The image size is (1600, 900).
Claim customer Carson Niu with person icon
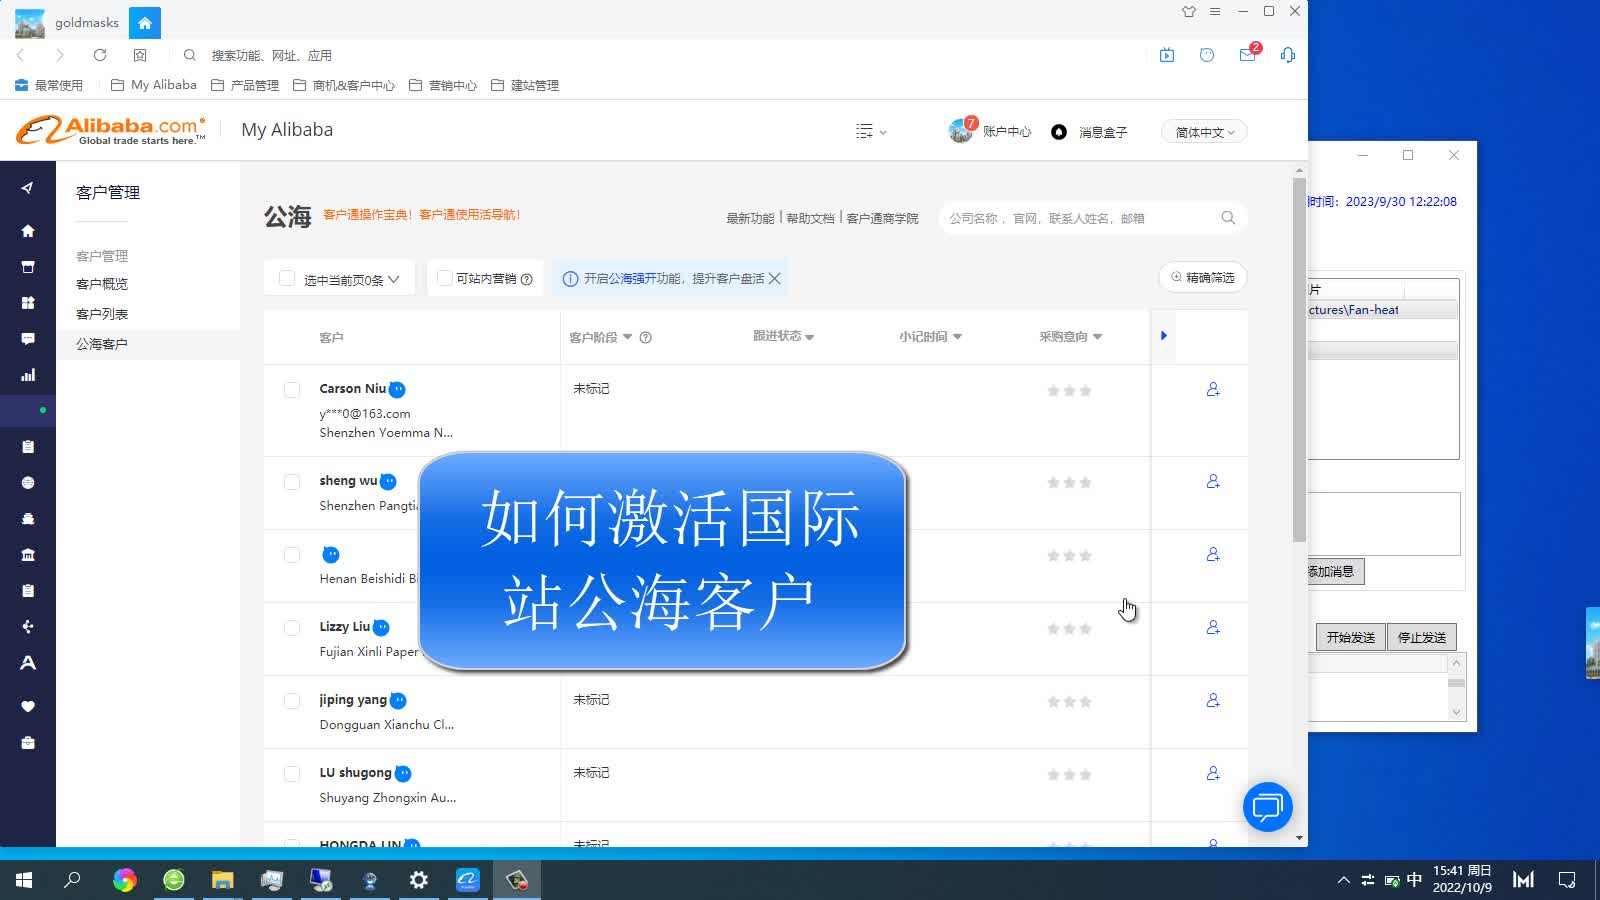(1213, 389)
